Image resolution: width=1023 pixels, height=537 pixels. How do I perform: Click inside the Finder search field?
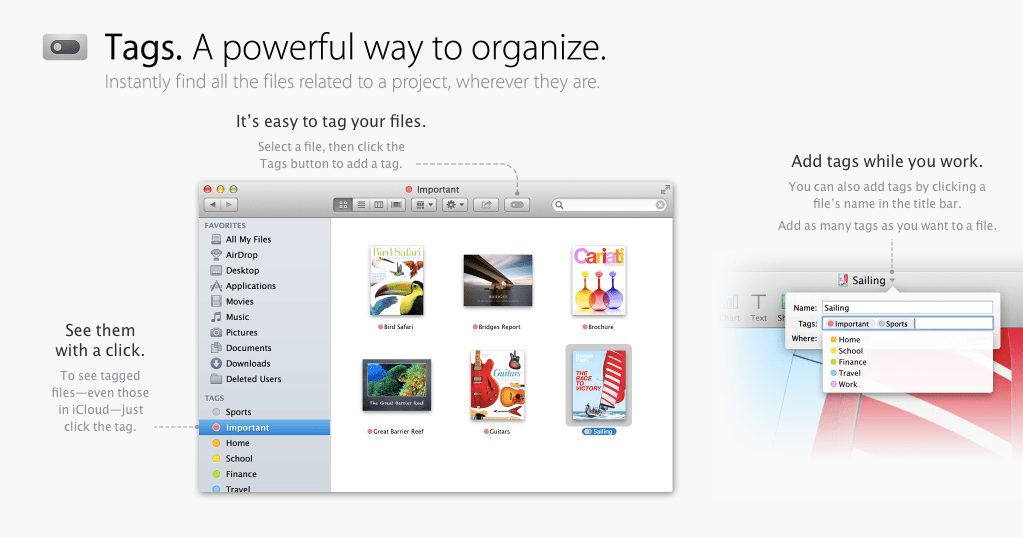(609, 205)
